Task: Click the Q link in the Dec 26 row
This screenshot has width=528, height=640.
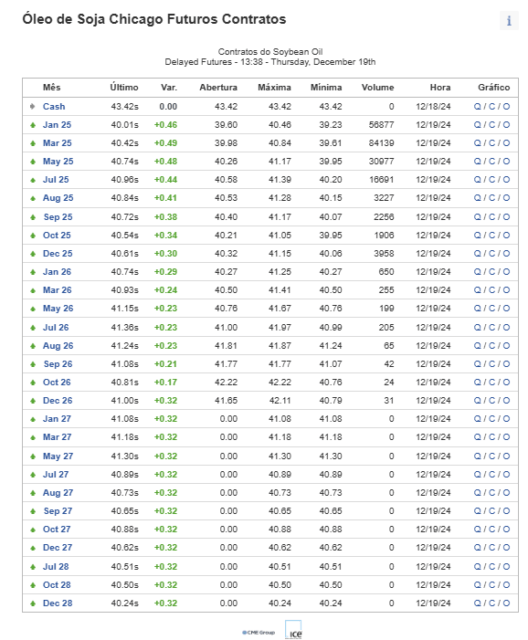Action: pos(477,400)
